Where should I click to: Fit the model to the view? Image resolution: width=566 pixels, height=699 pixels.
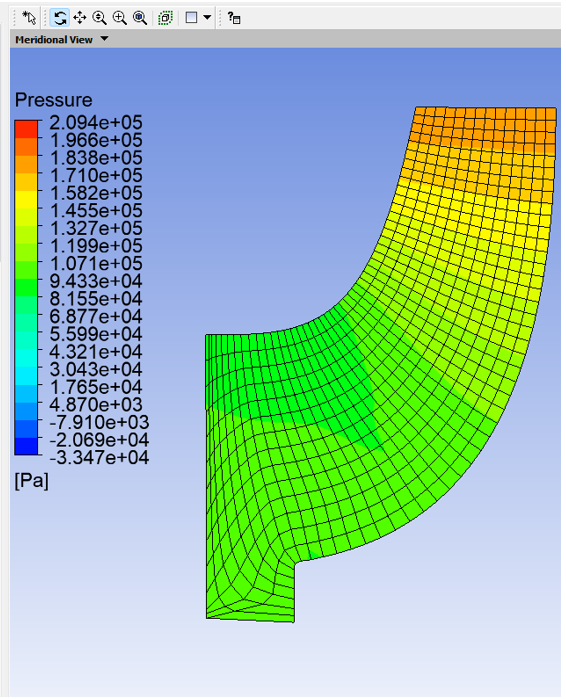pyautogui.click(x=140, y=18)
